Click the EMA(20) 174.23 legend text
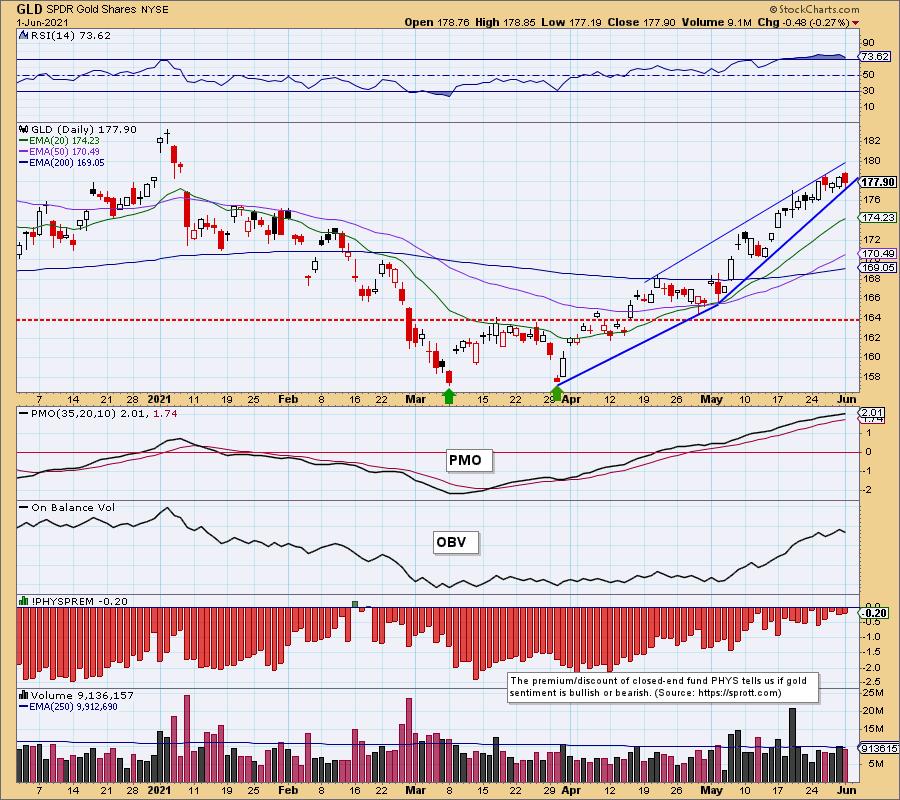 [64, 141]
